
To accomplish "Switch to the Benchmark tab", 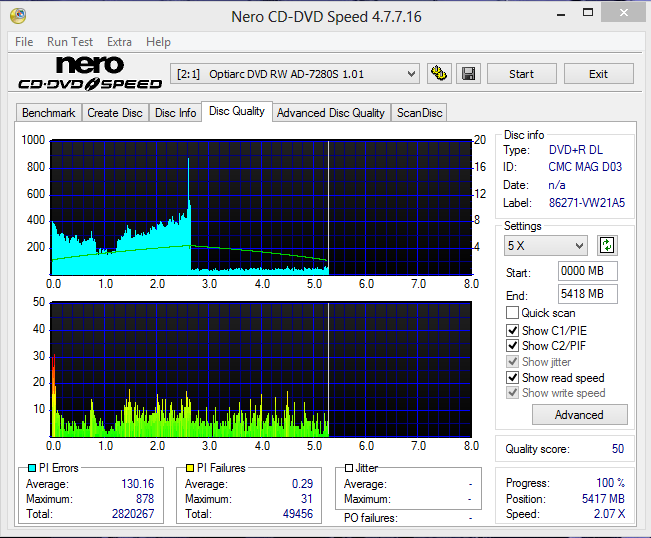I will (x=49, y=113).
